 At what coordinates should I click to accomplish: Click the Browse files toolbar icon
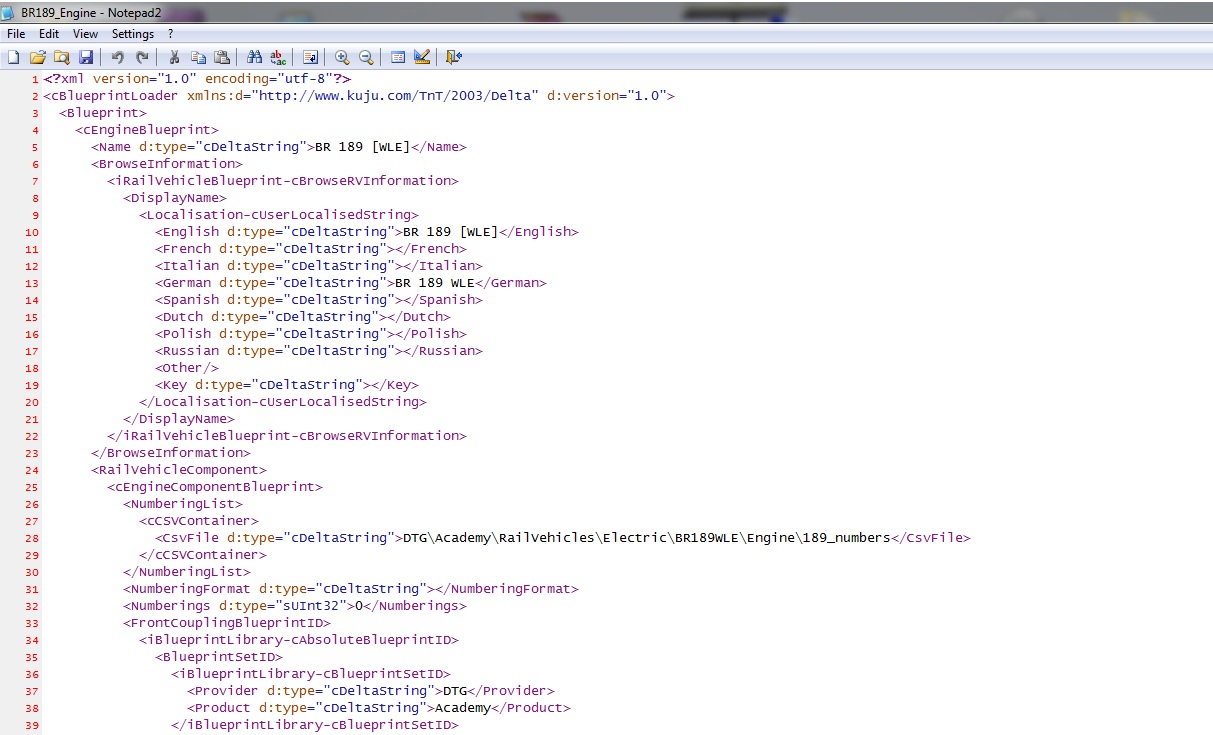coord(62,57)
